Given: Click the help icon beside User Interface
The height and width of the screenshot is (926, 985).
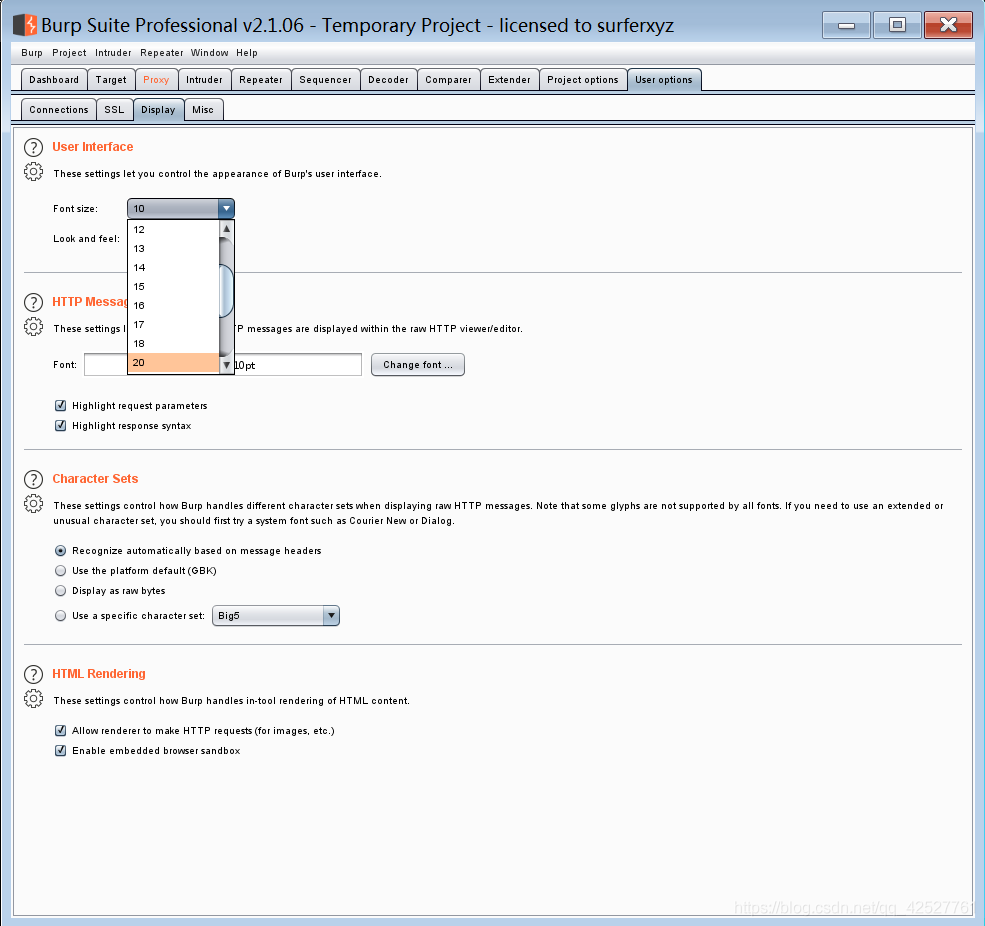Looking at the screenshot, I should [x=33, y=148].
